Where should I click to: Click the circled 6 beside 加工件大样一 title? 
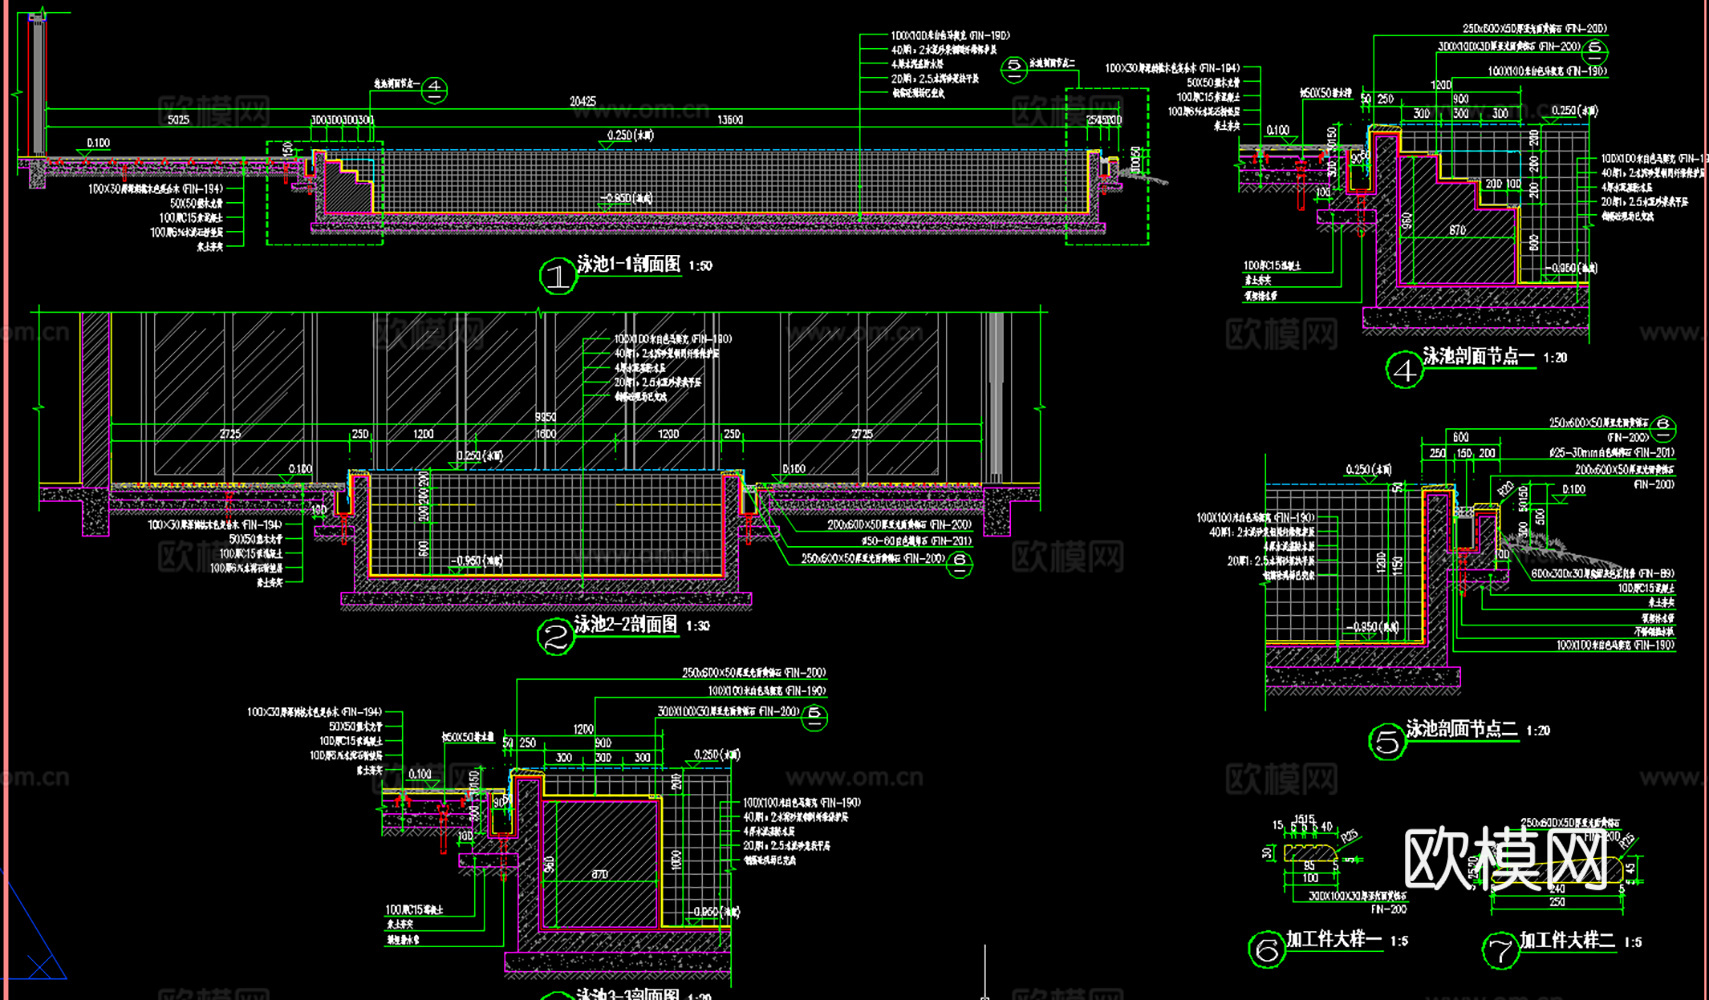[1267, 949]
